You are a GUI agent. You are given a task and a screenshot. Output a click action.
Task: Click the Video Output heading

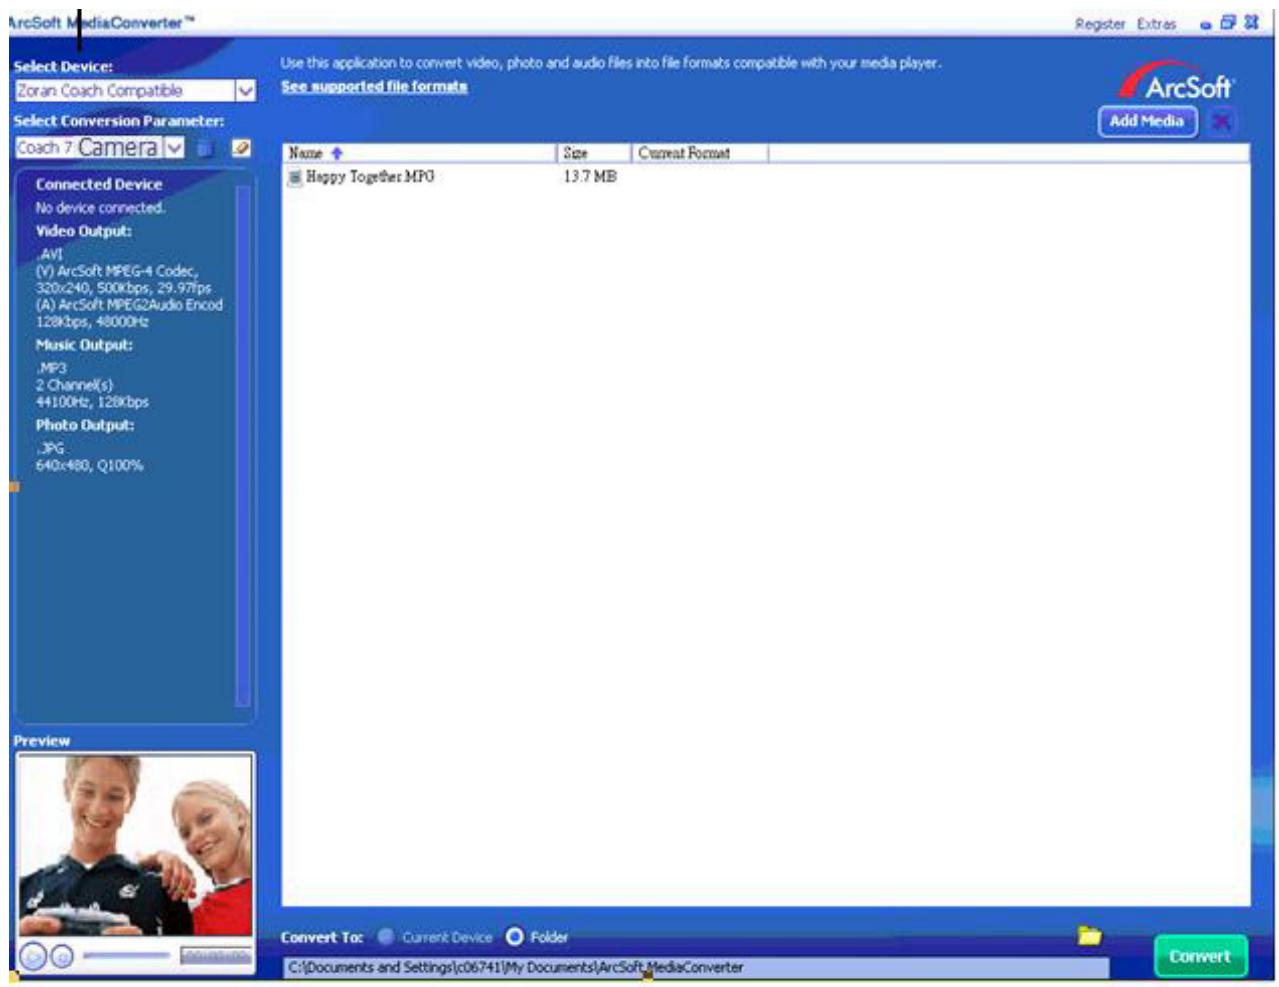tap(84, 231)
